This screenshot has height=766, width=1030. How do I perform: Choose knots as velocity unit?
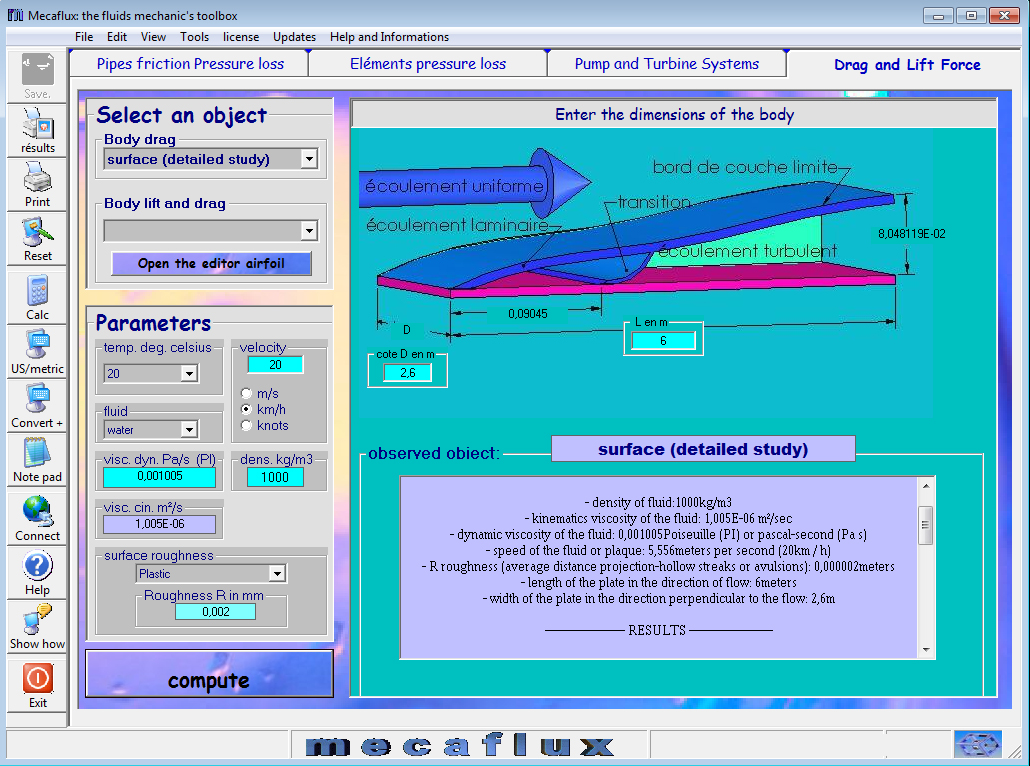(x=247, y=426)
